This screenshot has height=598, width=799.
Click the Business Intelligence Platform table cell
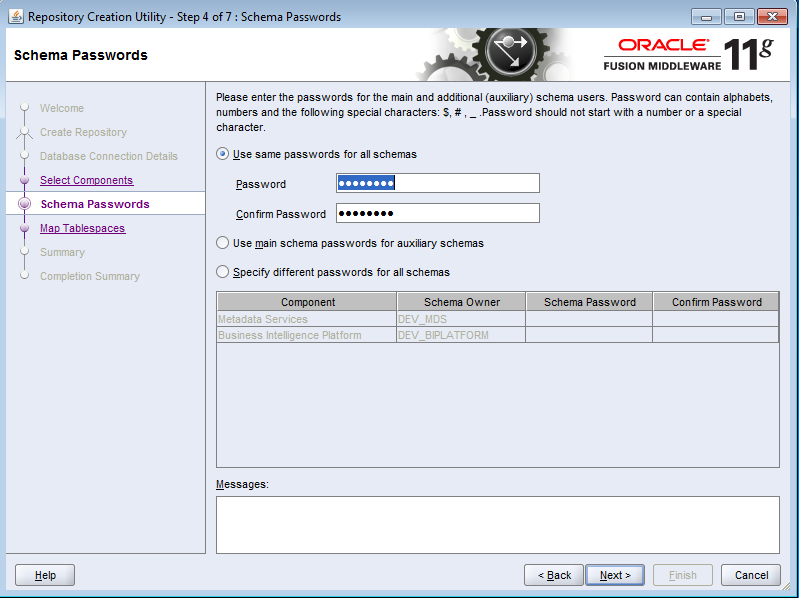click(x=307, y=335)
